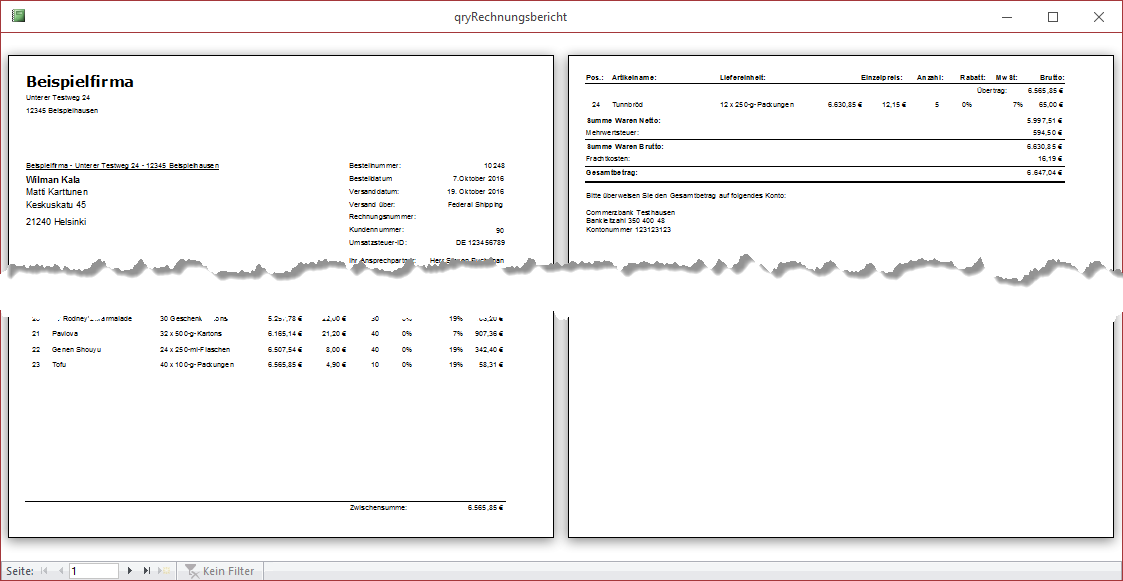Click the Kein Filter button
This screenshot has width=1123, height=581.
point(220,571)
